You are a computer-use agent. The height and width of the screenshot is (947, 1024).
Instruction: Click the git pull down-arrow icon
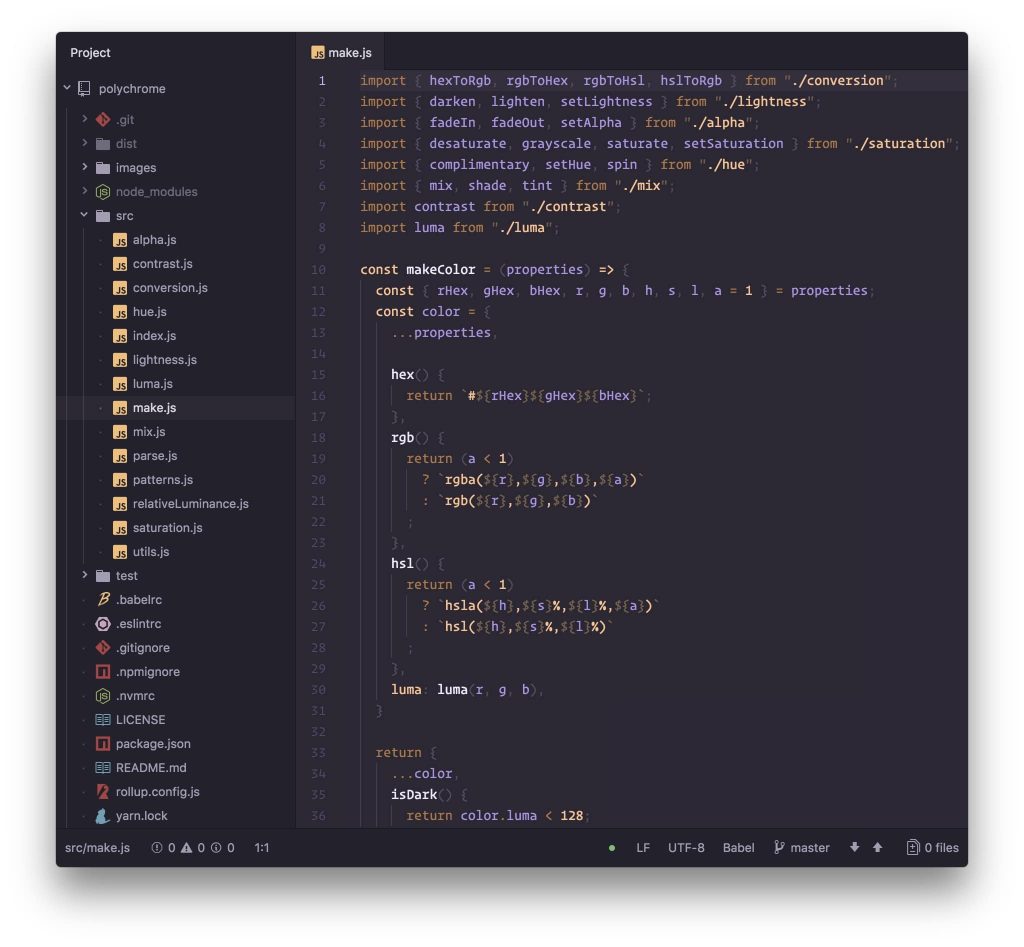[854, 848]
